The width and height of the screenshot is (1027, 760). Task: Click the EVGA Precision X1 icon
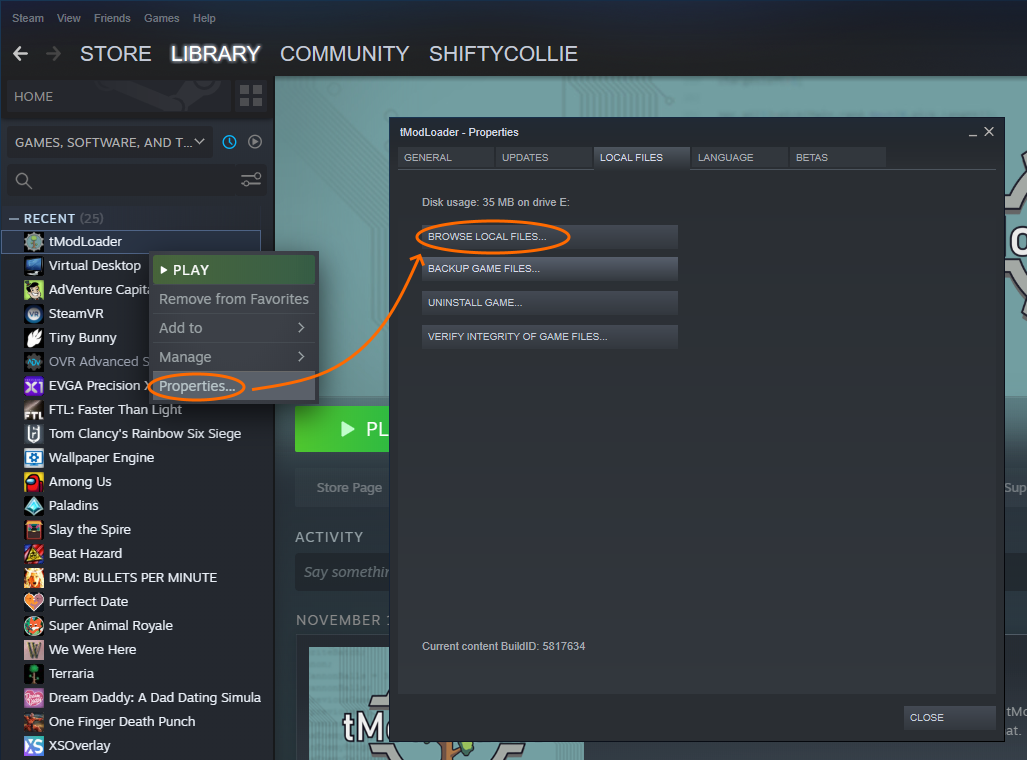[x=34, y=386]
